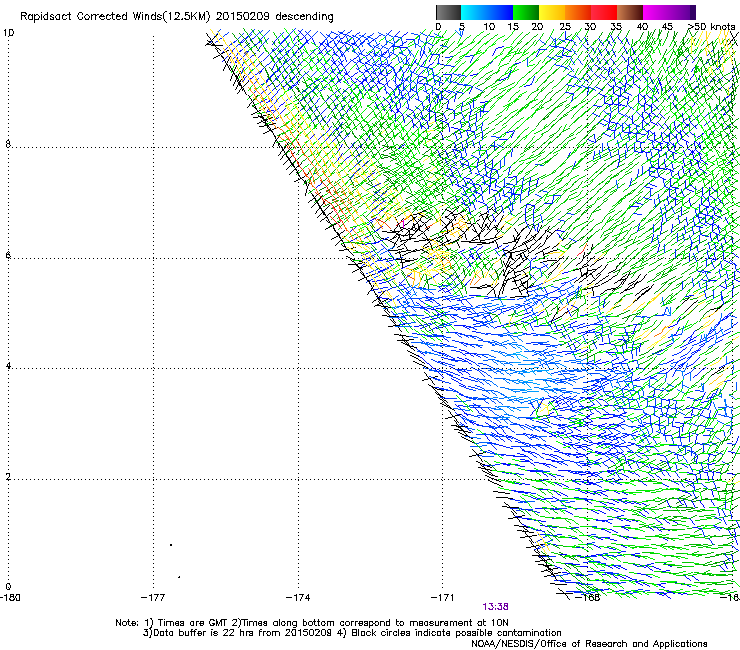
Task: Click the '0' latitude axis label
Action: [x=8, y=587]
